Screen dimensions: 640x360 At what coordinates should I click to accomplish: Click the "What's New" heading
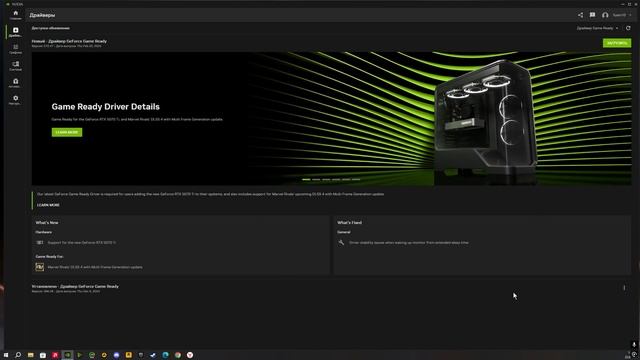(x=47, y=222)
